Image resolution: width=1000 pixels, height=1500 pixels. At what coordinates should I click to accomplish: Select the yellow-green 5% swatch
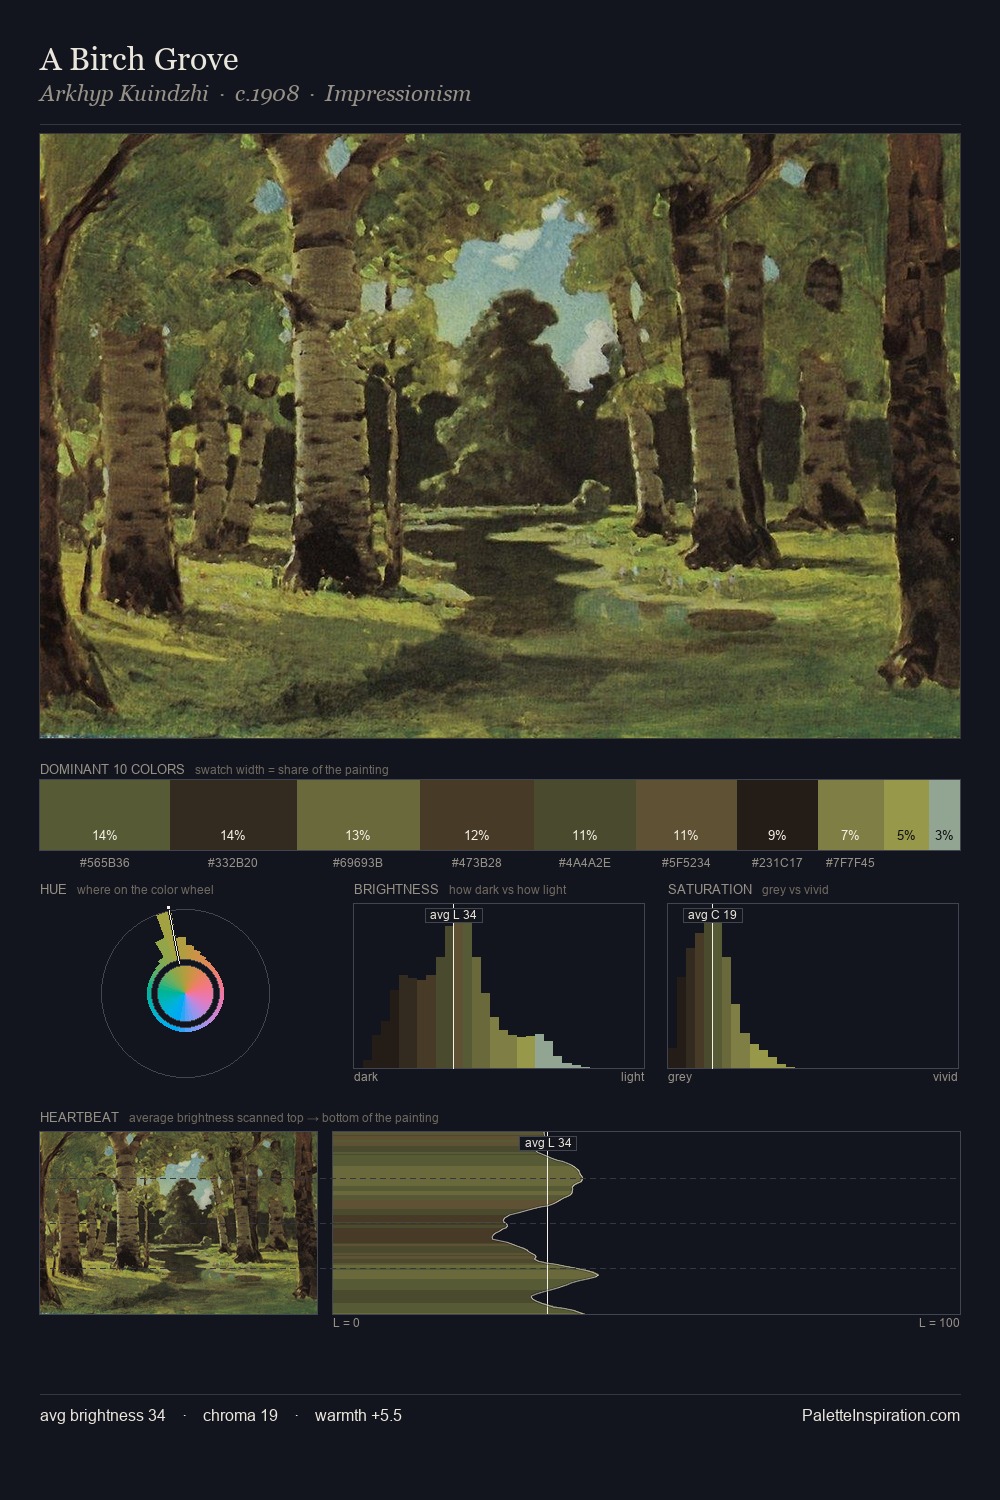click(906, 815)
